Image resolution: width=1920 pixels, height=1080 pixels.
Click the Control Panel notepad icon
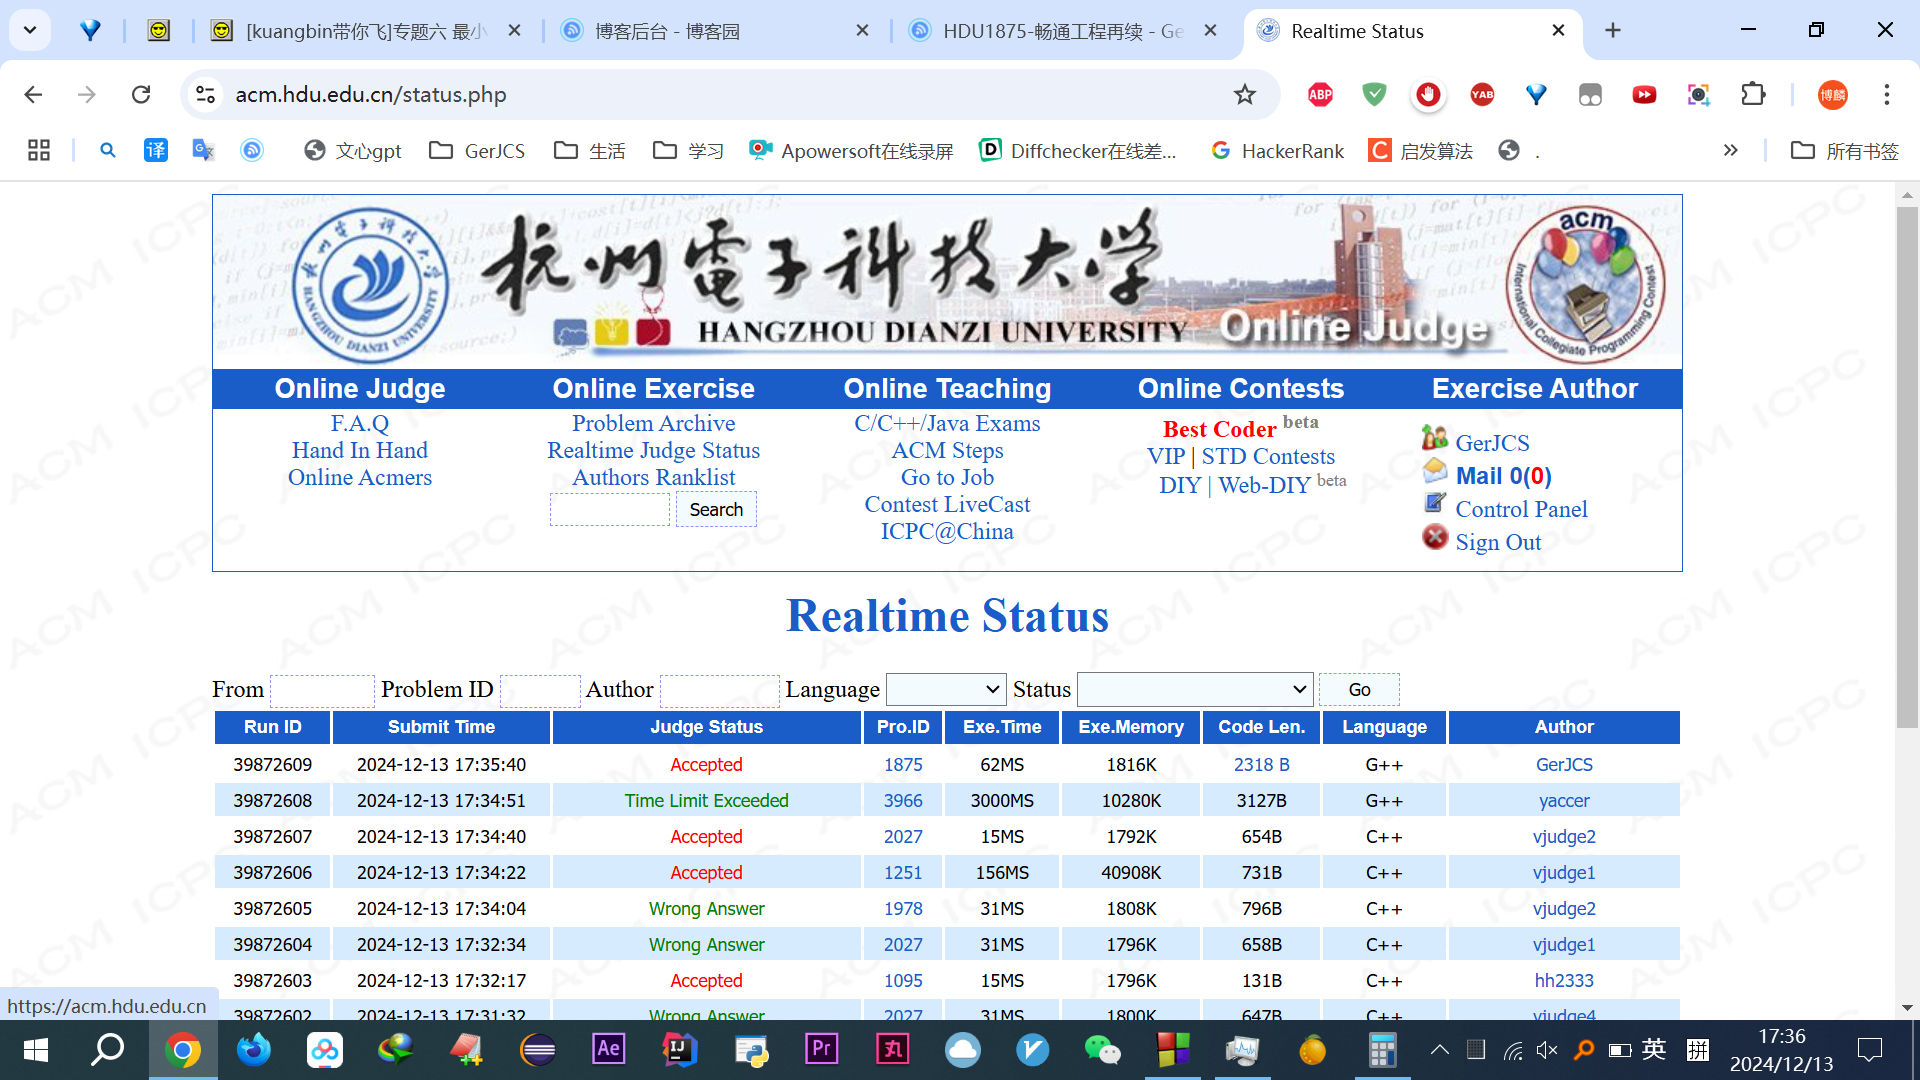[x=1435, y=503]
